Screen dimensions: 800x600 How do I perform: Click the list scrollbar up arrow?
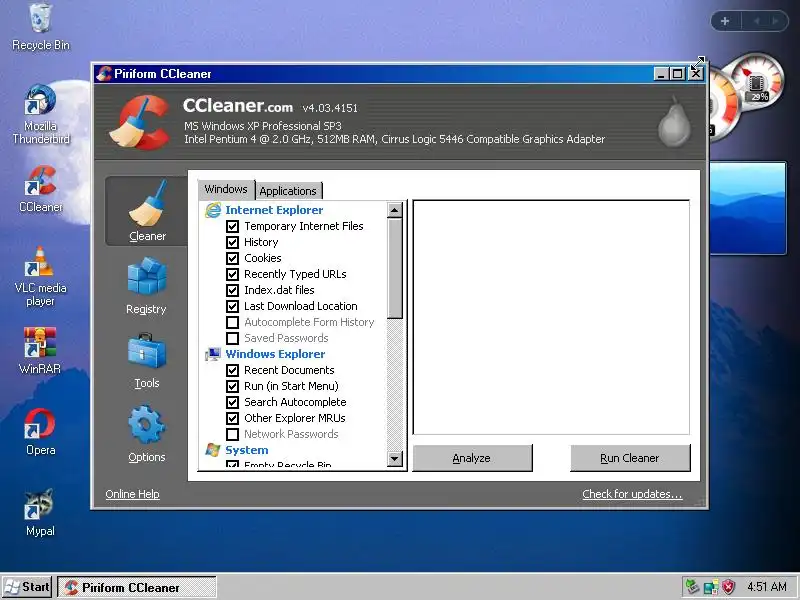(x=394, y=210)
